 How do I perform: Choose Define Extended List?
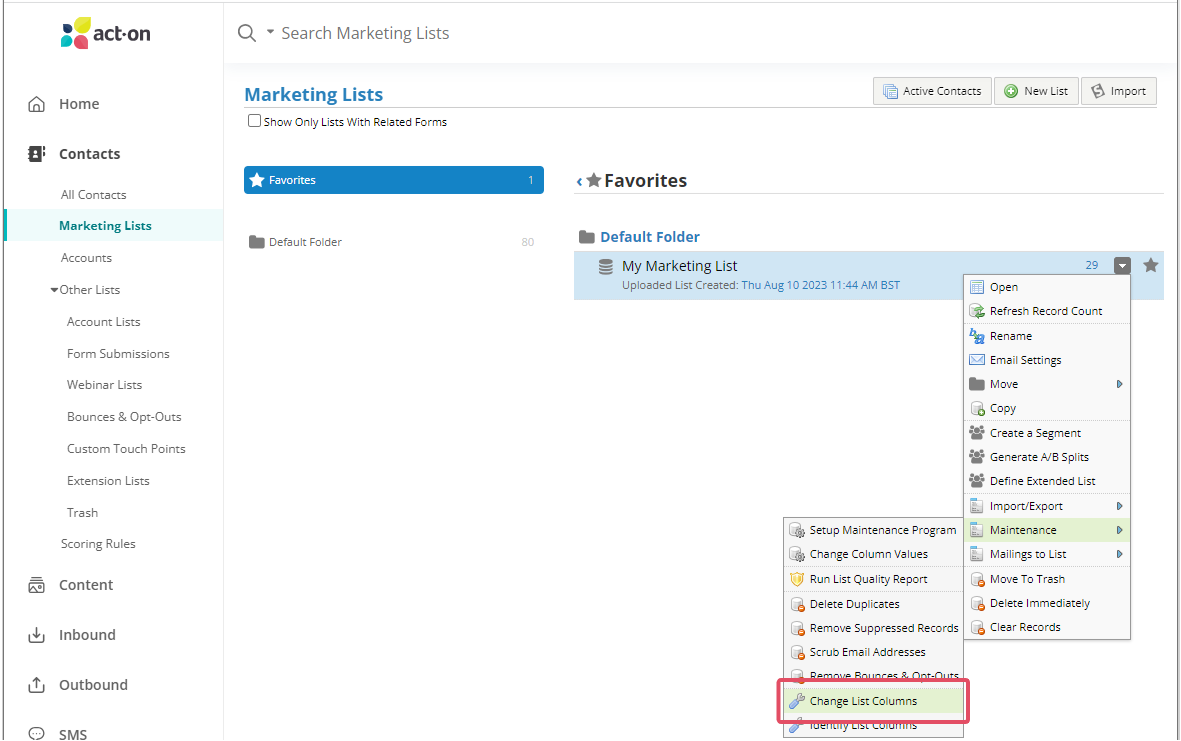click(1047, 481)
